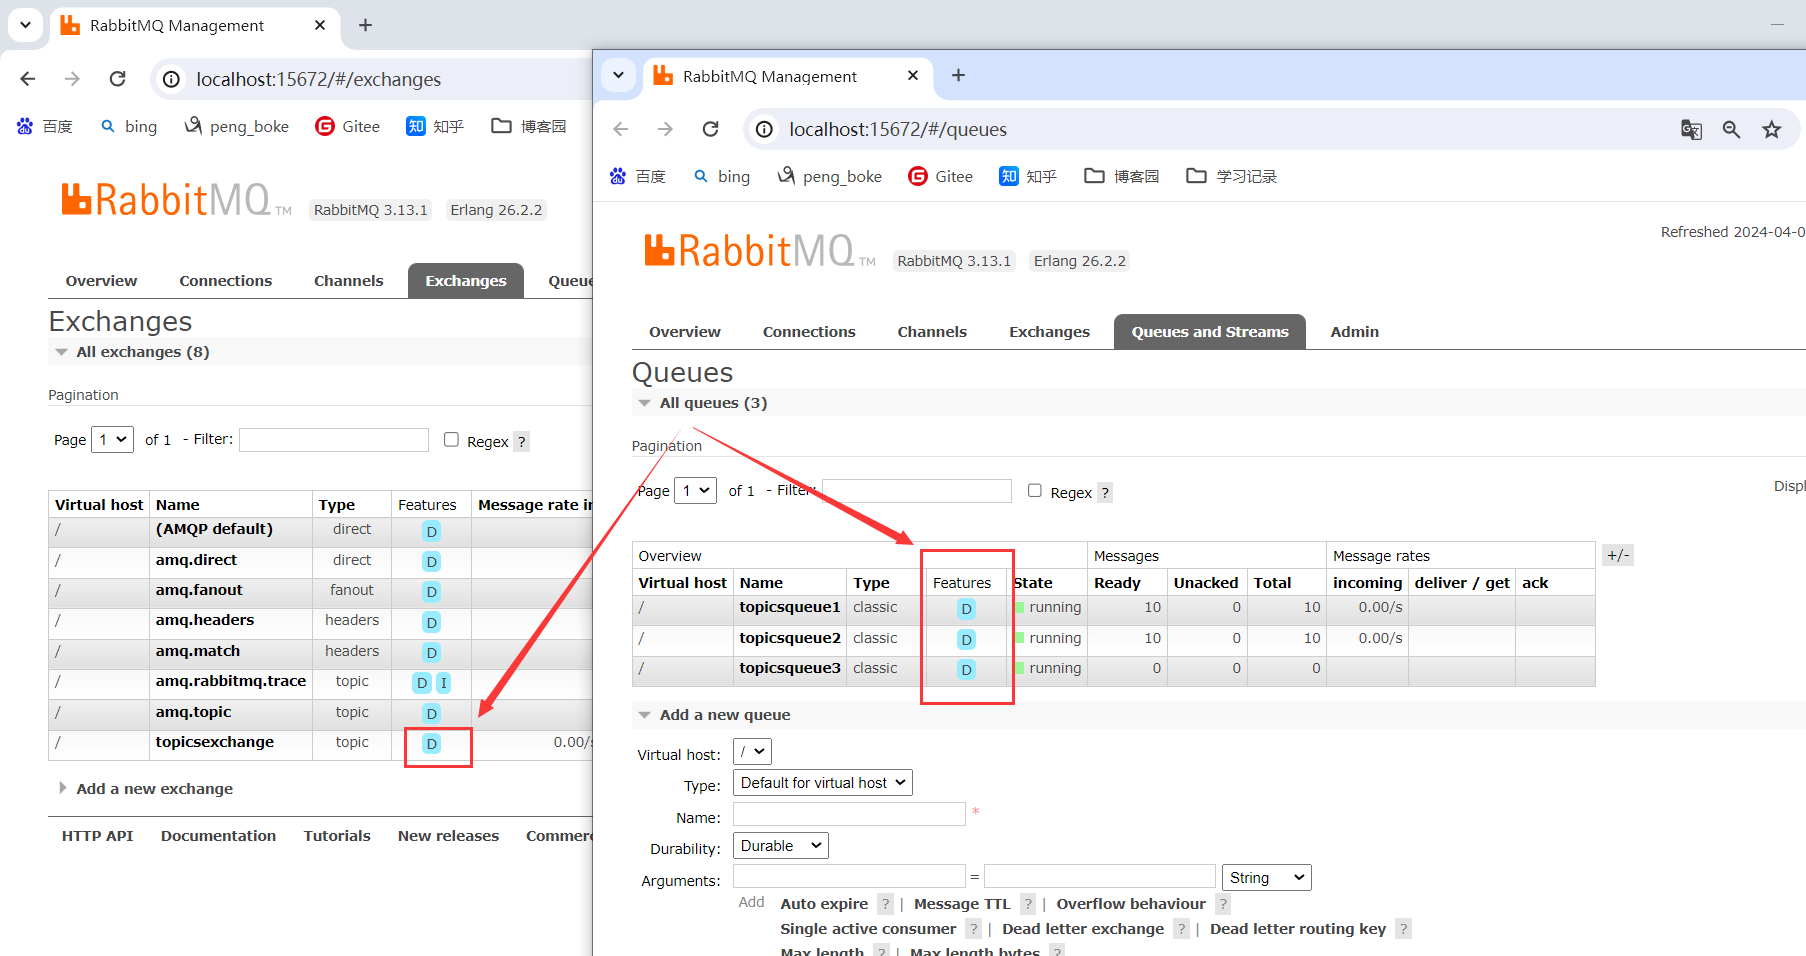Open the bing bookmark in queues window
Image resolution: width=1806 pixels, height=956 pixels.
(x=721, y=176)
